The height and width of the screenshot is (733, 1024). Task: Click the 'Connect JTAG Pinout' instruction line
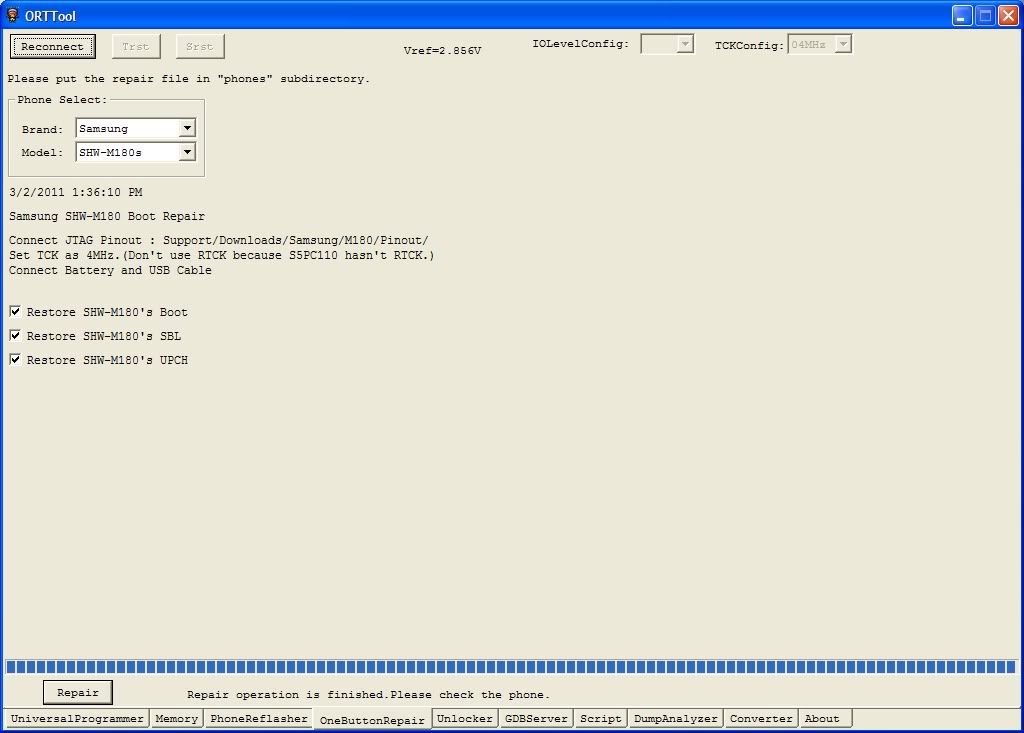coord(219,240)
